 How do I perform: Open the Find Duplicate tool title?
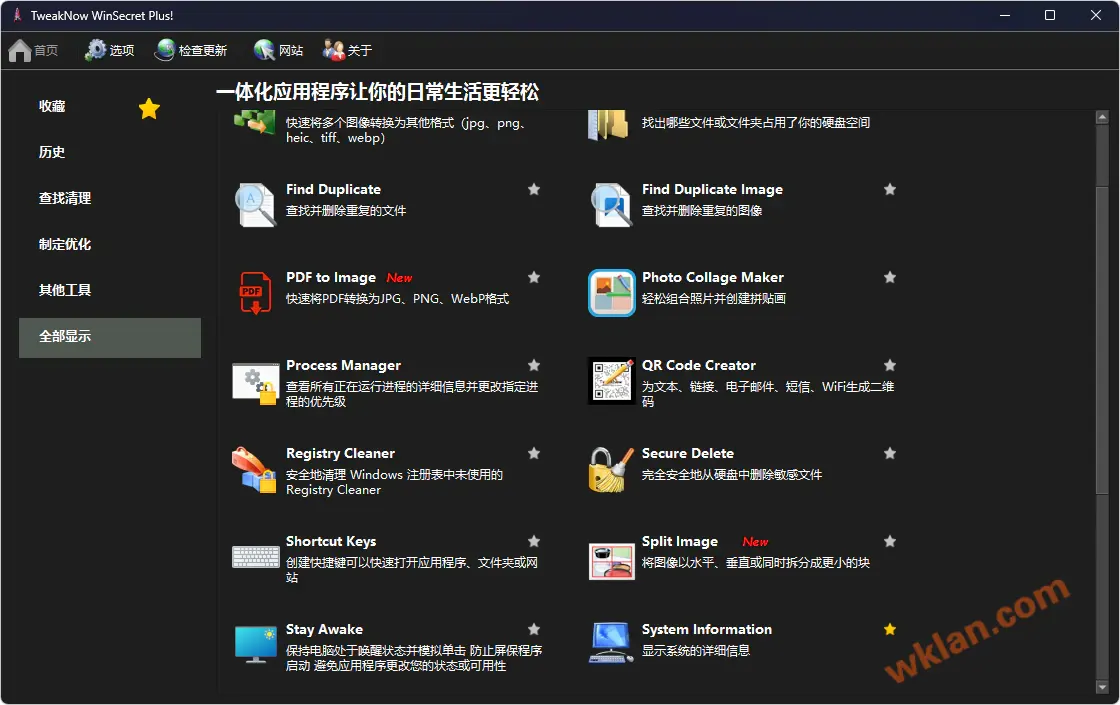coord(334,189)
